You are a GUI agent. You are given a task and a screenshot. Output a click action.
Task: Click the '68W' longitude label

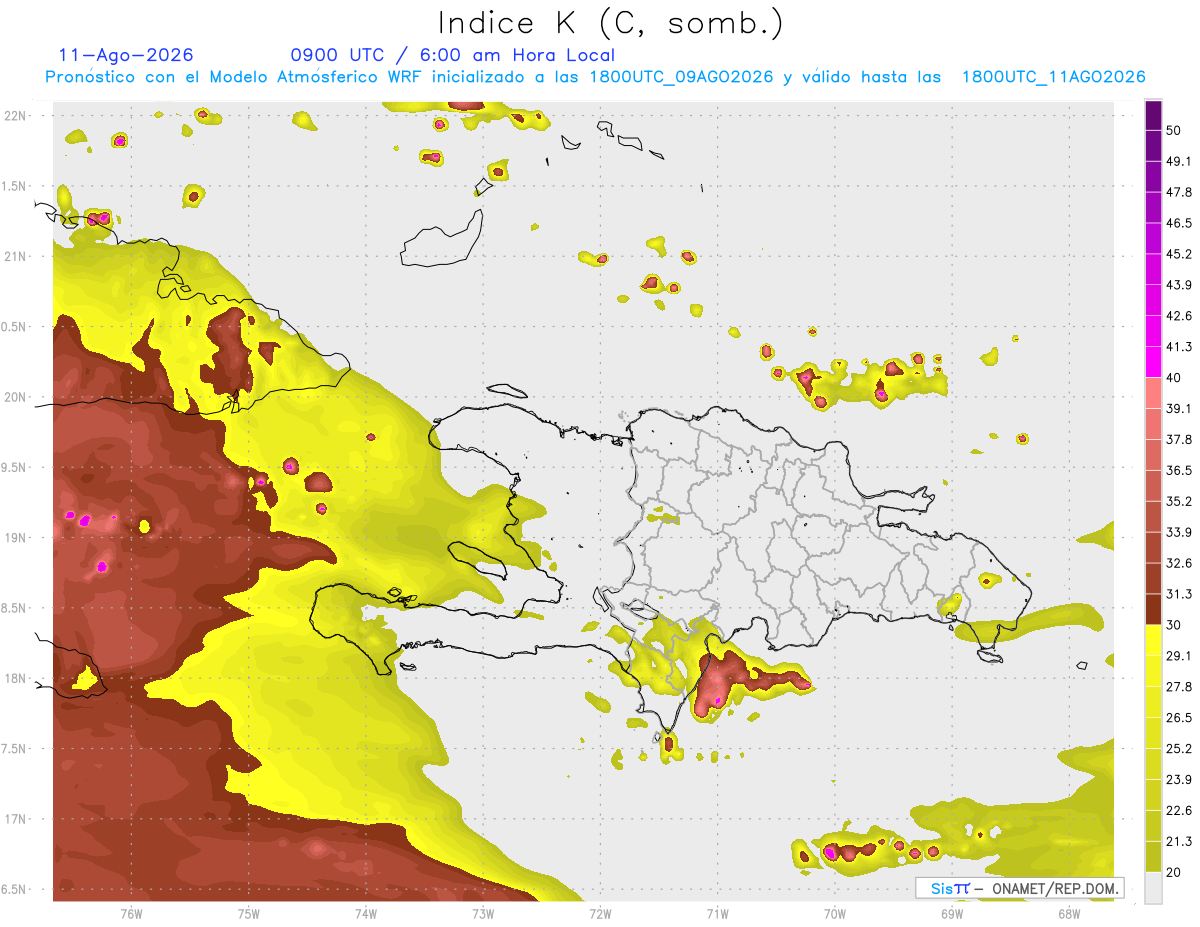click(x=1069, y=913)
